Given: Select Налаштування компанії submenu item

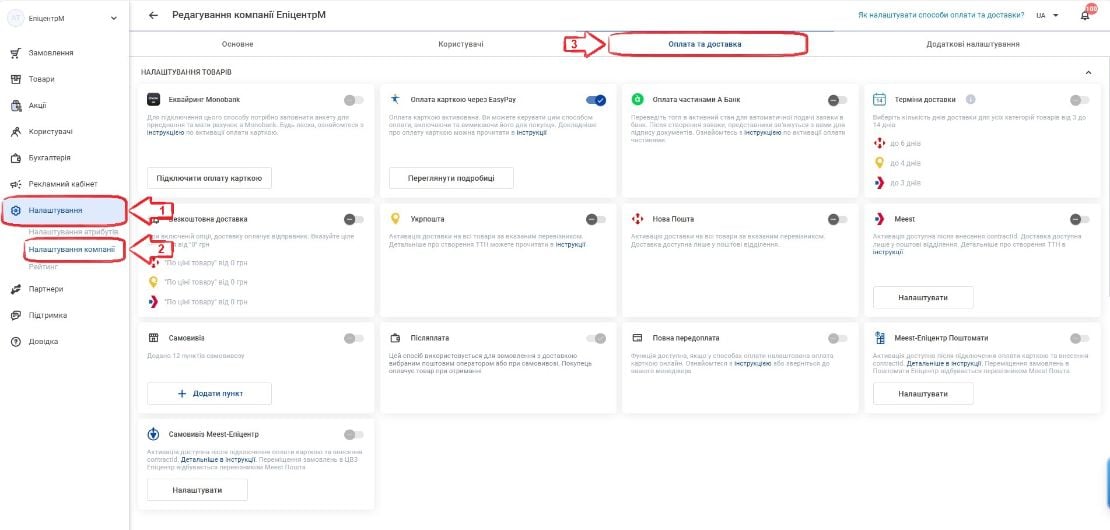Looking at the screenshot, I should 71,250.
